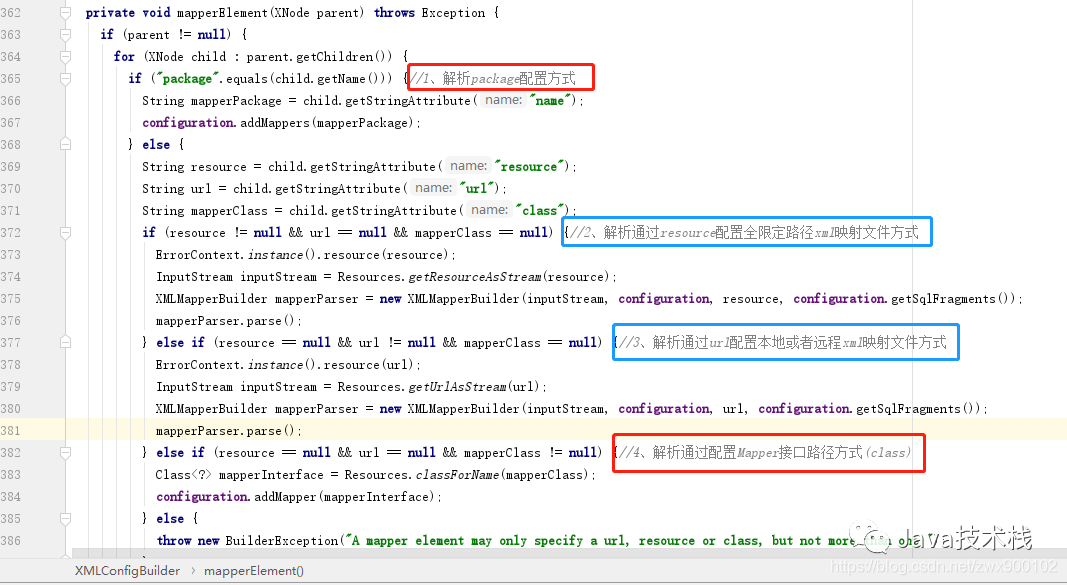Click line number 384 in the gutter
This screenshot has height=585, width=1067.
pyautogui.click(x=11, y=497)
